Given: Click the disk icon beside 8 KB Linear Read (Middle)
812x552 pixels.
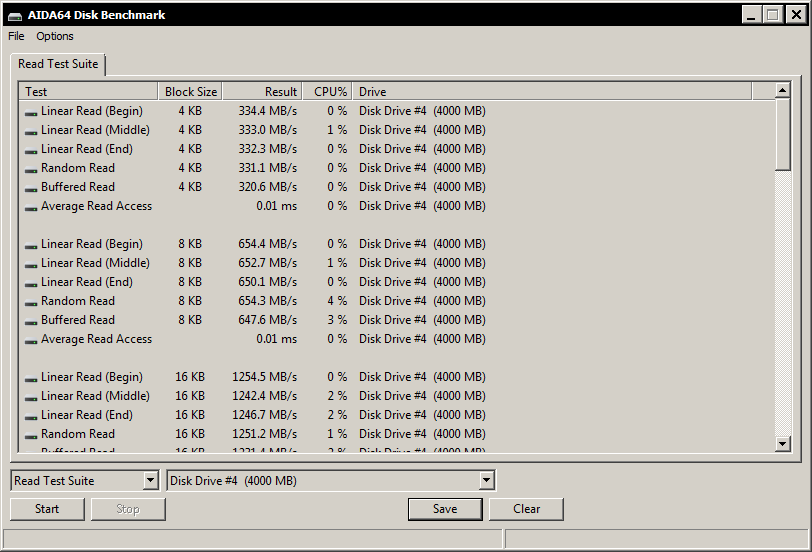Looking at the screenshot, I should pyautogui.click(x=31, y=264).
